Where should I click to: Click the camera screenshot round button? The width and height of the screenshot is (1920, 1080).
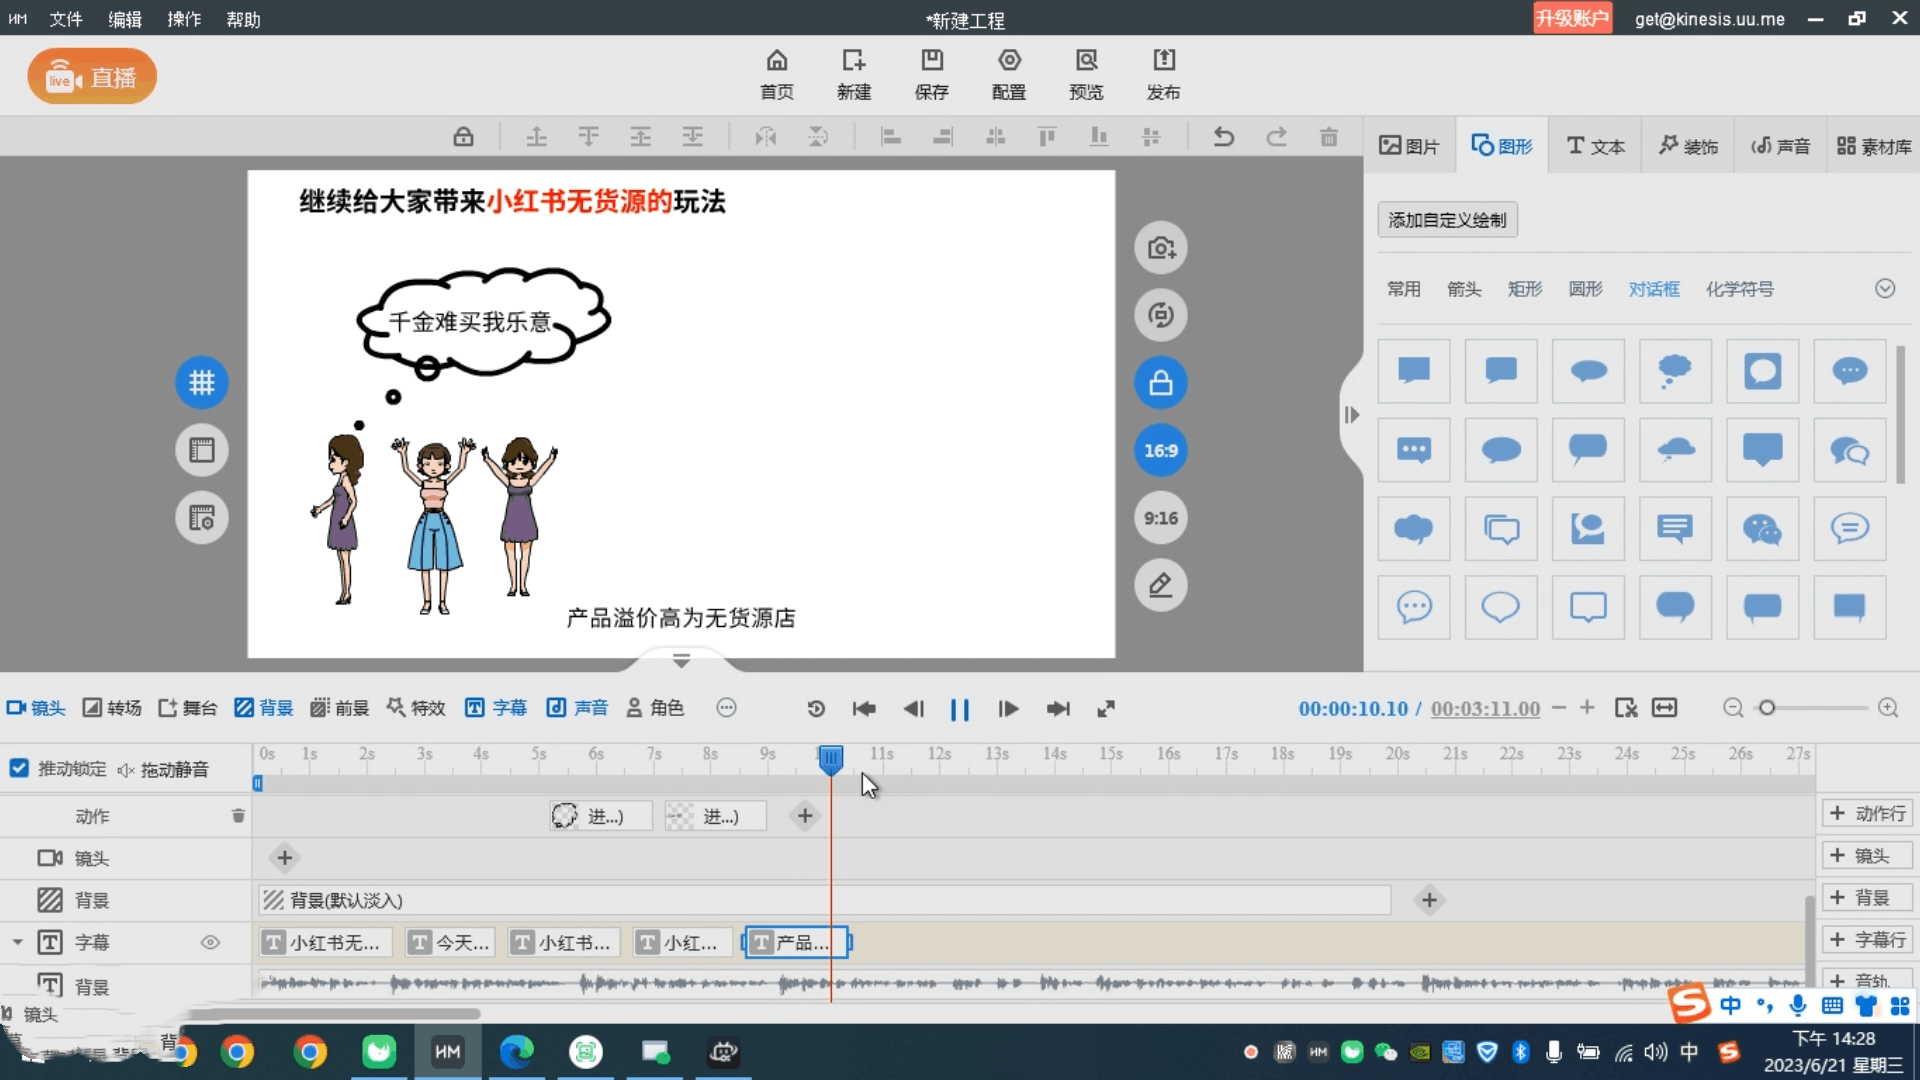pyautogui.click(x=1160, y=247)
